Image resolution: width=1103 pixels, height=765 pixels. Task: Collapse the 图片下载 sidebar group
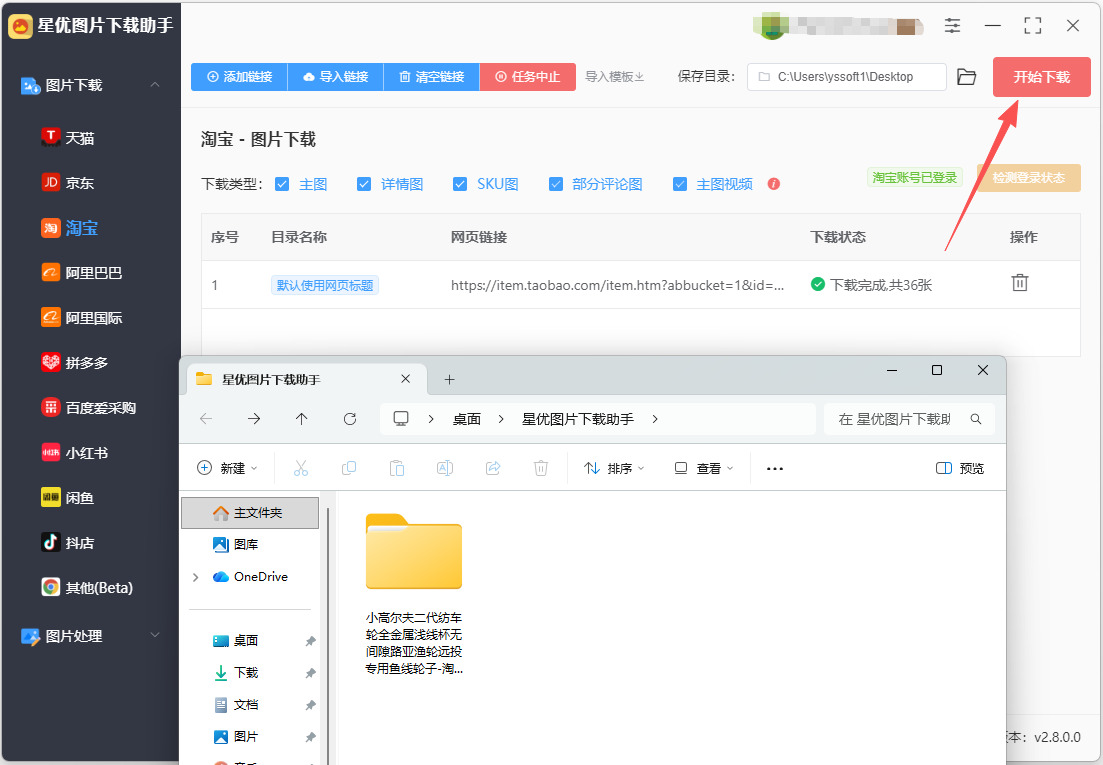(x=155, y=85)
